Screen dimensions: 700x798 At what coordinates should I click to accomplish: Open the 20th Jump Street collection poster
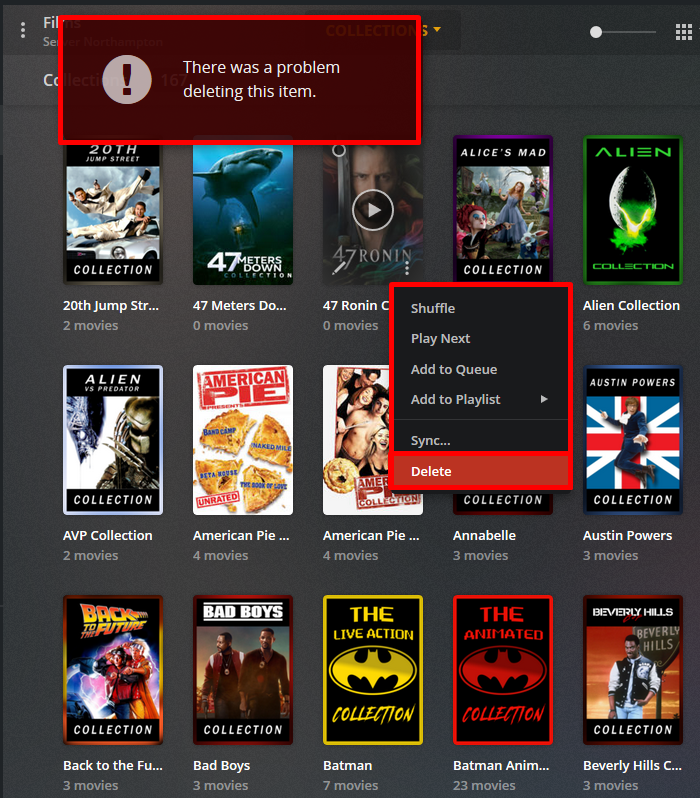tap(113, 214)
